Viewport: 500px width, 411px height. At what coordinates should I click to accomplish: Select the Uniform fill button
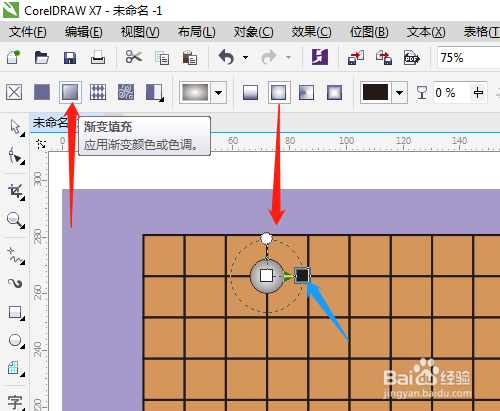click(x=42, y=92)
